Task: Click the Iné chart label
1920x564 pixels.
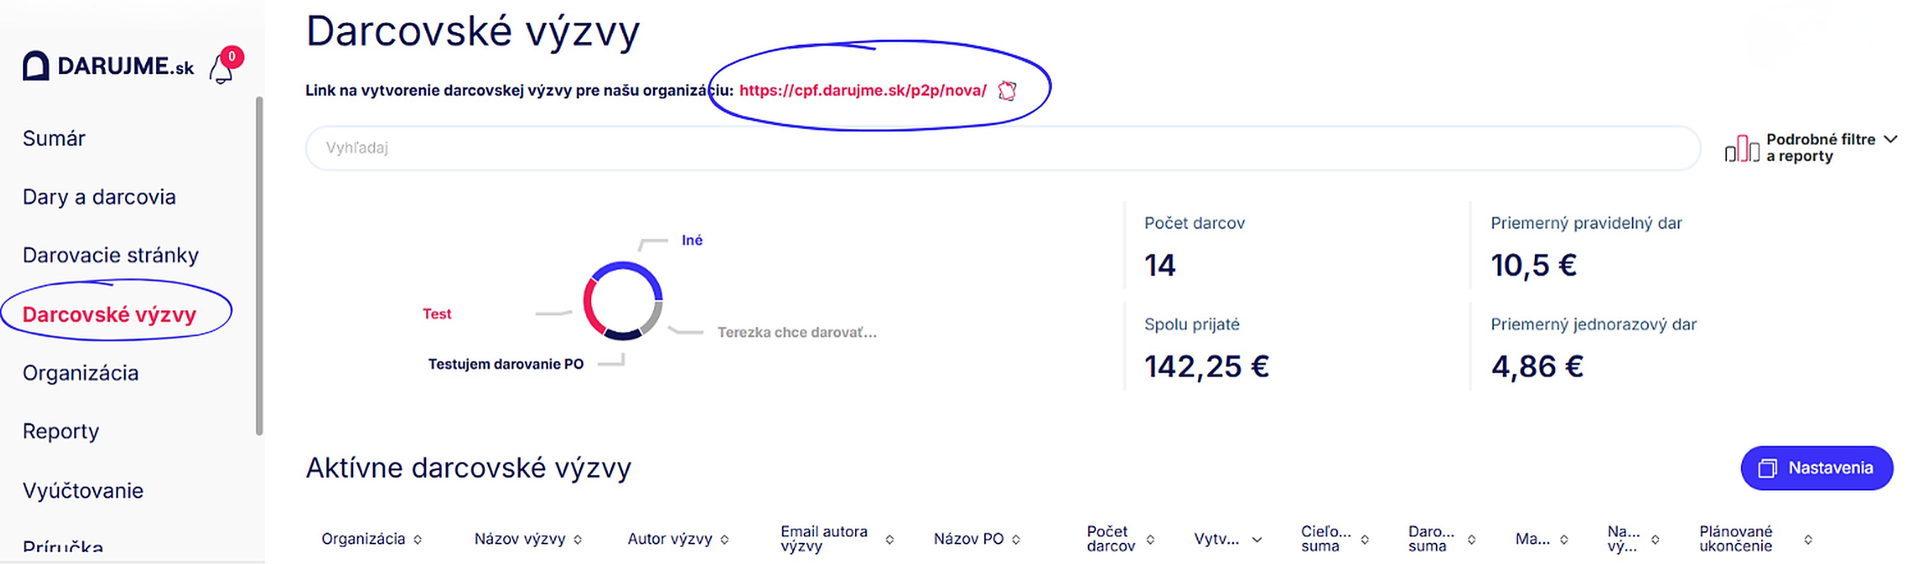Action: click(692, 240)
